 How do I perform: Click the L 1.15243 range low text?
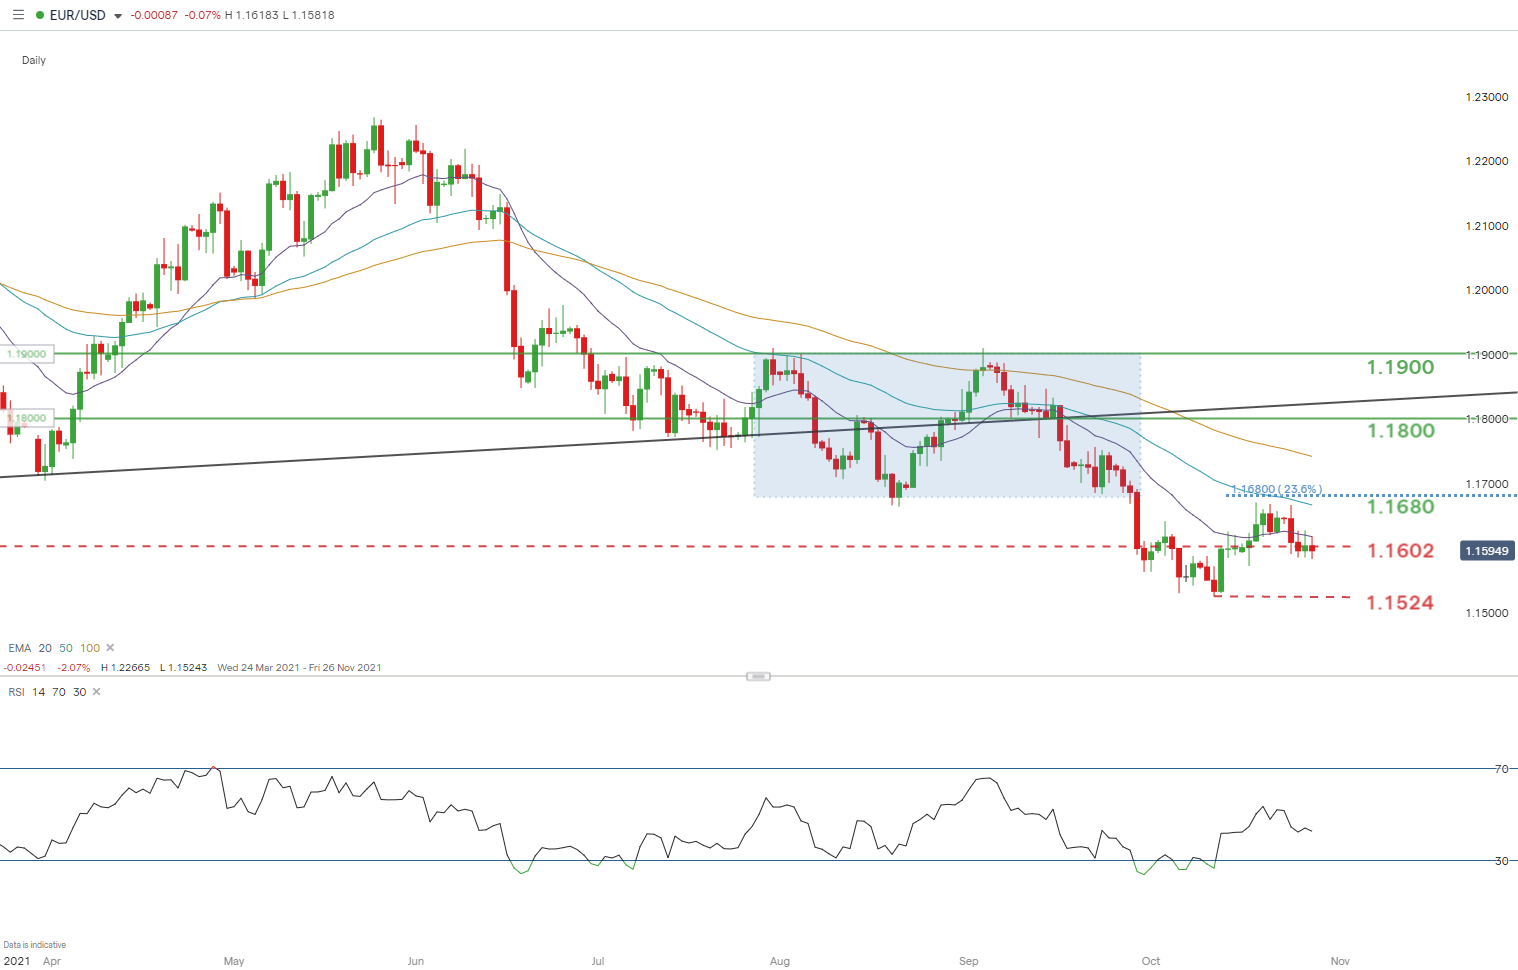tap(183, 668)
